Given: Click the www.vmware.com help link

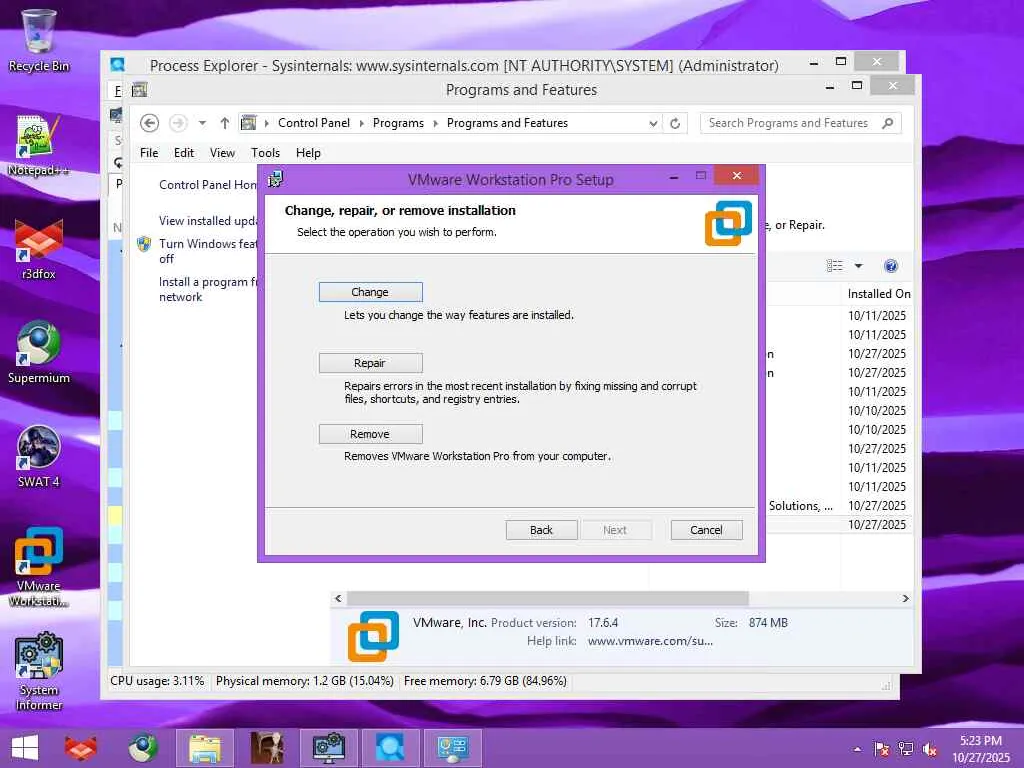Looking at the screenshot, I should click(x=650, y=641).
